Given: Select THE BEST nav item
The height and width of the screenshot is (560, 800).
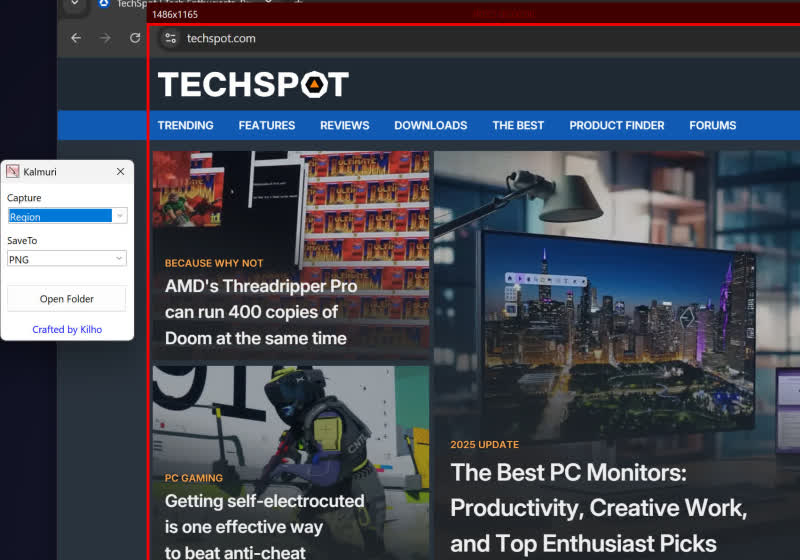Looking at the screenshot, I should pyautogui.click(x=518, y=125).
